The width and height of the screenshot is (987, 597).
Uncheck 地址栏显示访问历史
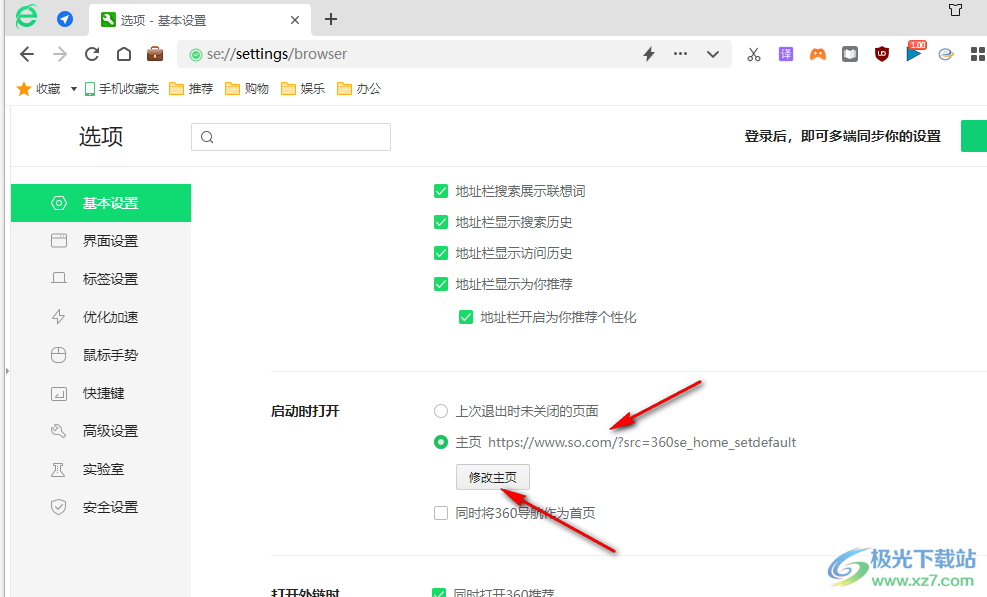tap(441, 253)
